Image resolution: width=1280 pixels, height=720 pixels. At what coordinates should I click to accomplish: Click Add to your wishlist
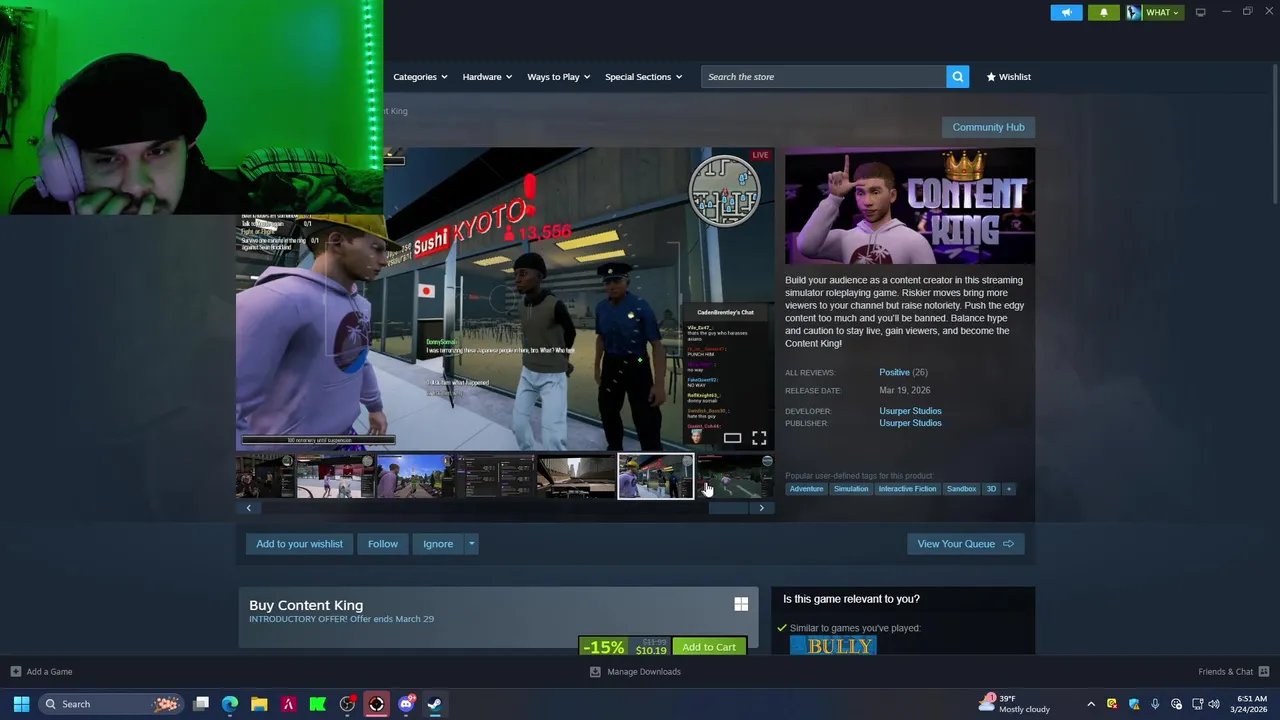299,544
